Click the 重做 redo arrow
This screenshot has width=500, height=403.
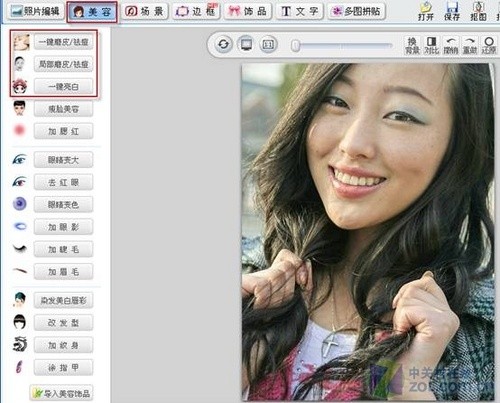470,46
